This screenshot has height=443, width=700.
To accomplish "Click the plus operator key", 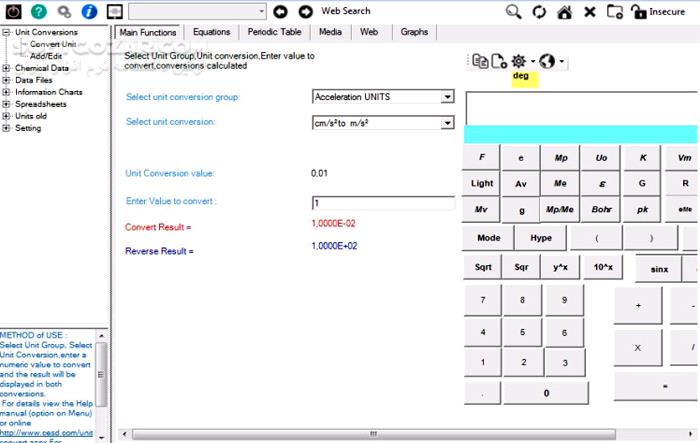I will (638, 305).
